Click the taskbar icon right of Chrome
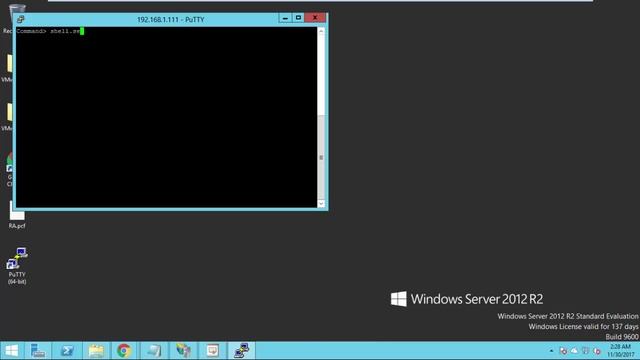640x360 pixels. pos(154,351)
